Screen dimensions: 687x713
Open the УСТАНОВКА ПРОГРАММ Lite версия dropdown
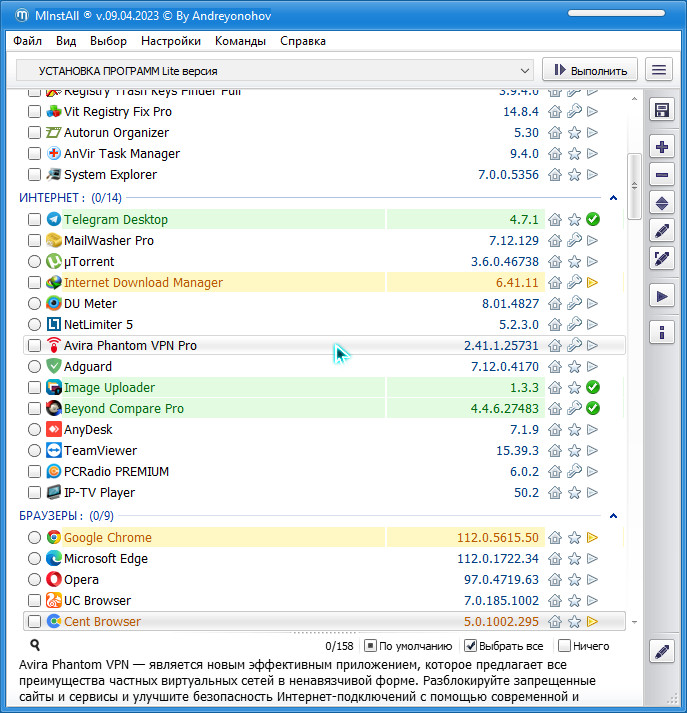(275, 71)
